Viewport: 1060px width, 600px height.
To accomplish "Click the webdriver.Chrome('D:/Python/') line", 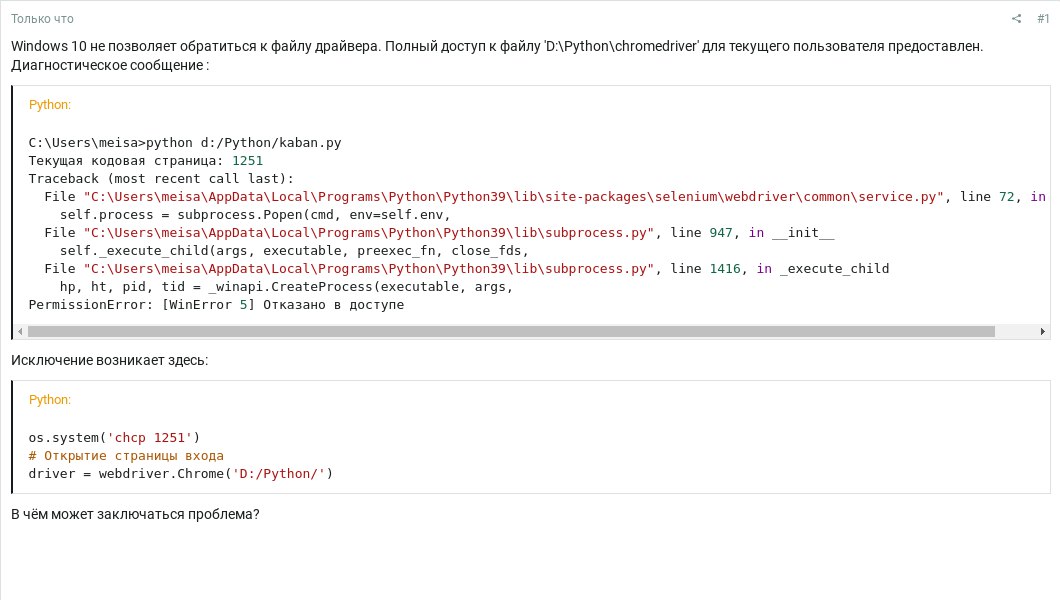I will [180, 474].
